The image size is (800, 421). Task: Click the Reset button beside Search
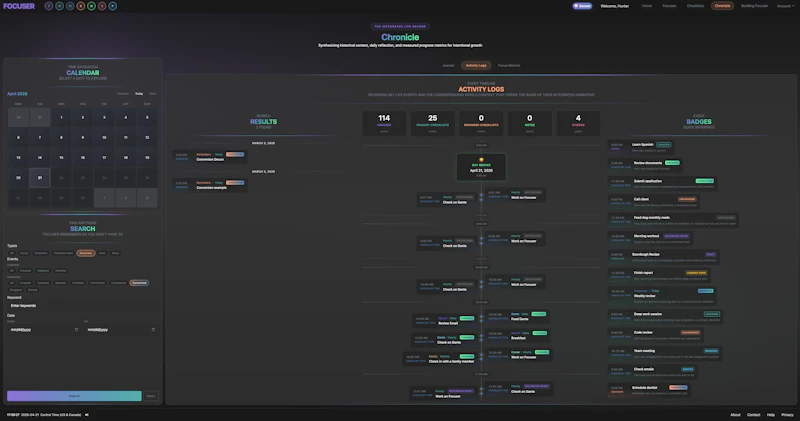pyautogui.click(x=151, y=396)
